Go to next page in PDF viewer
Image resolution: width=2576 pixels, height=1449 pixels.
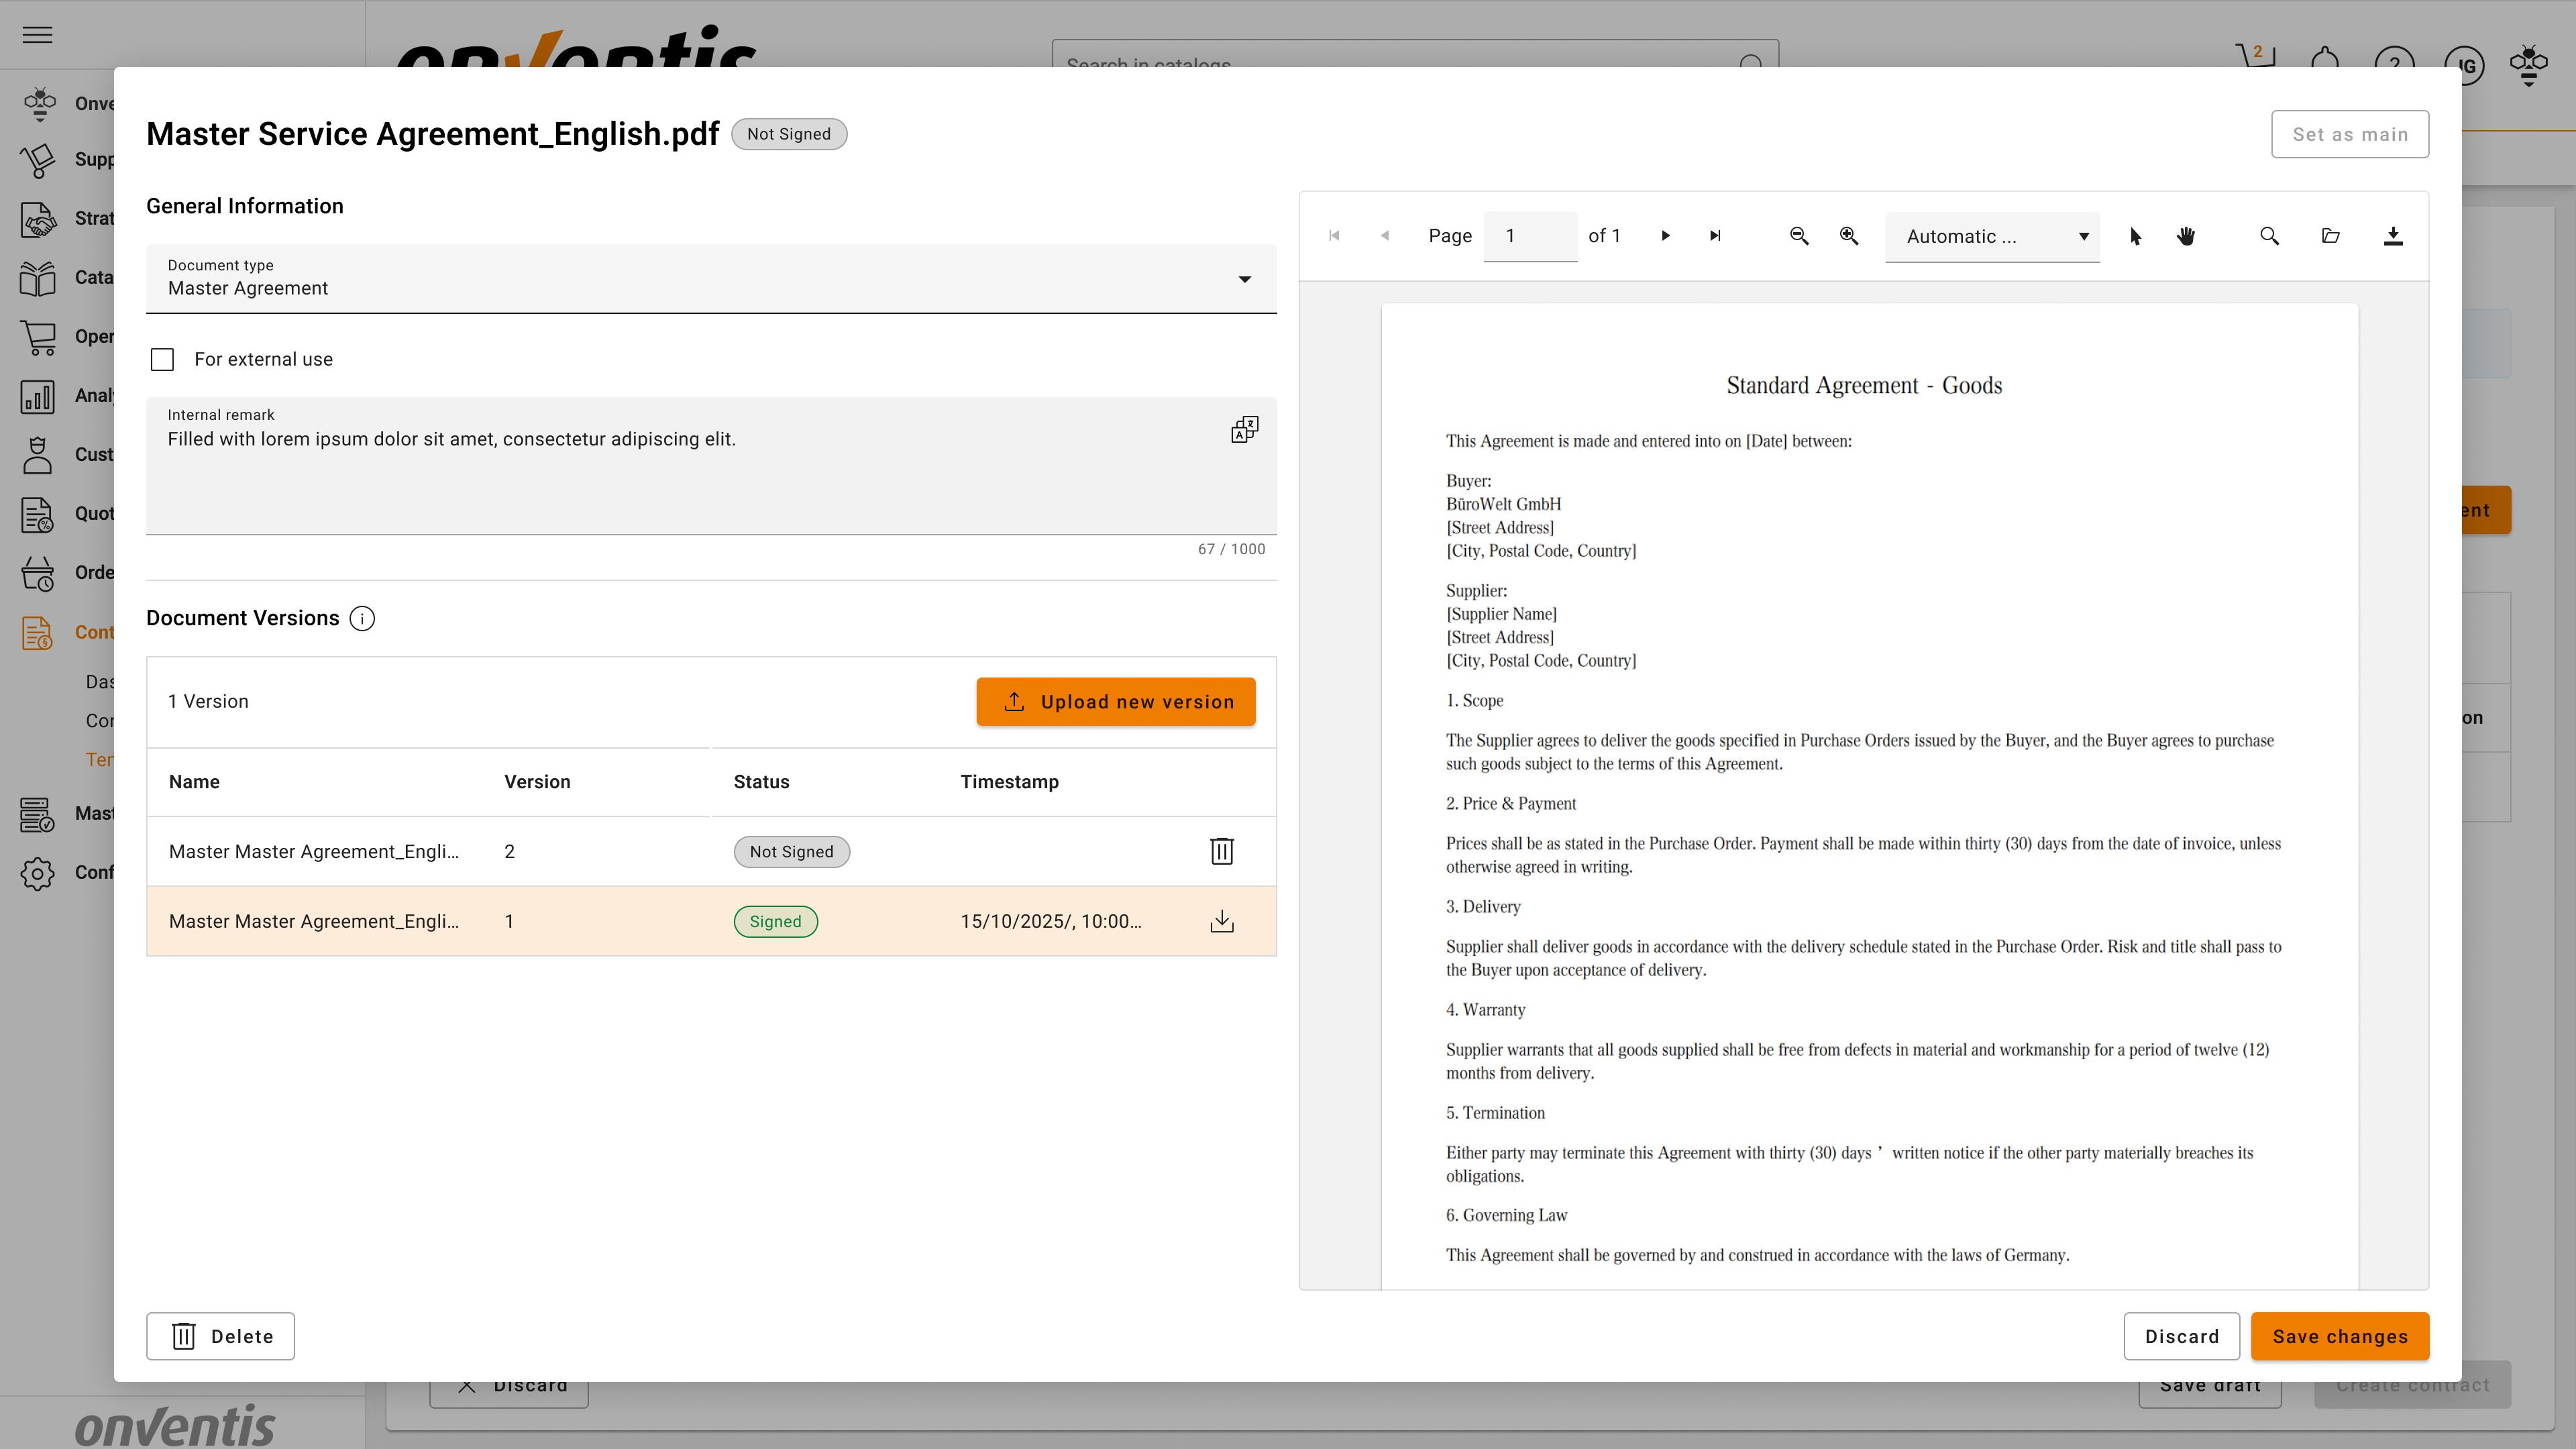1665,236
